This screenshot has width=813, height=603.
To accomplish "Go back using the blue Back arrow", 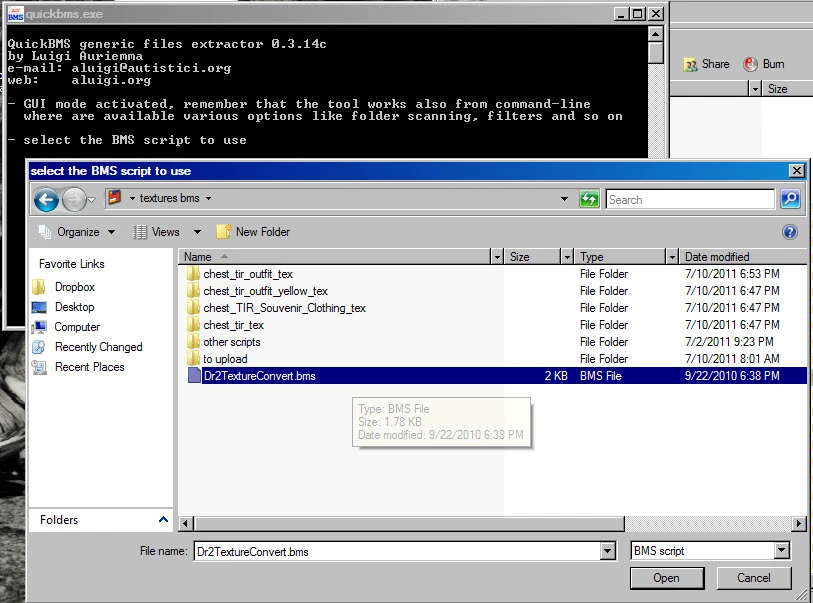I will (46, 200).
